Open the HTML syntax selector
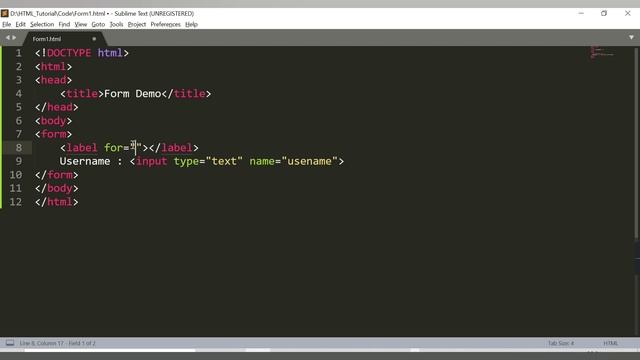640x360 pixels. click(610, 343)
